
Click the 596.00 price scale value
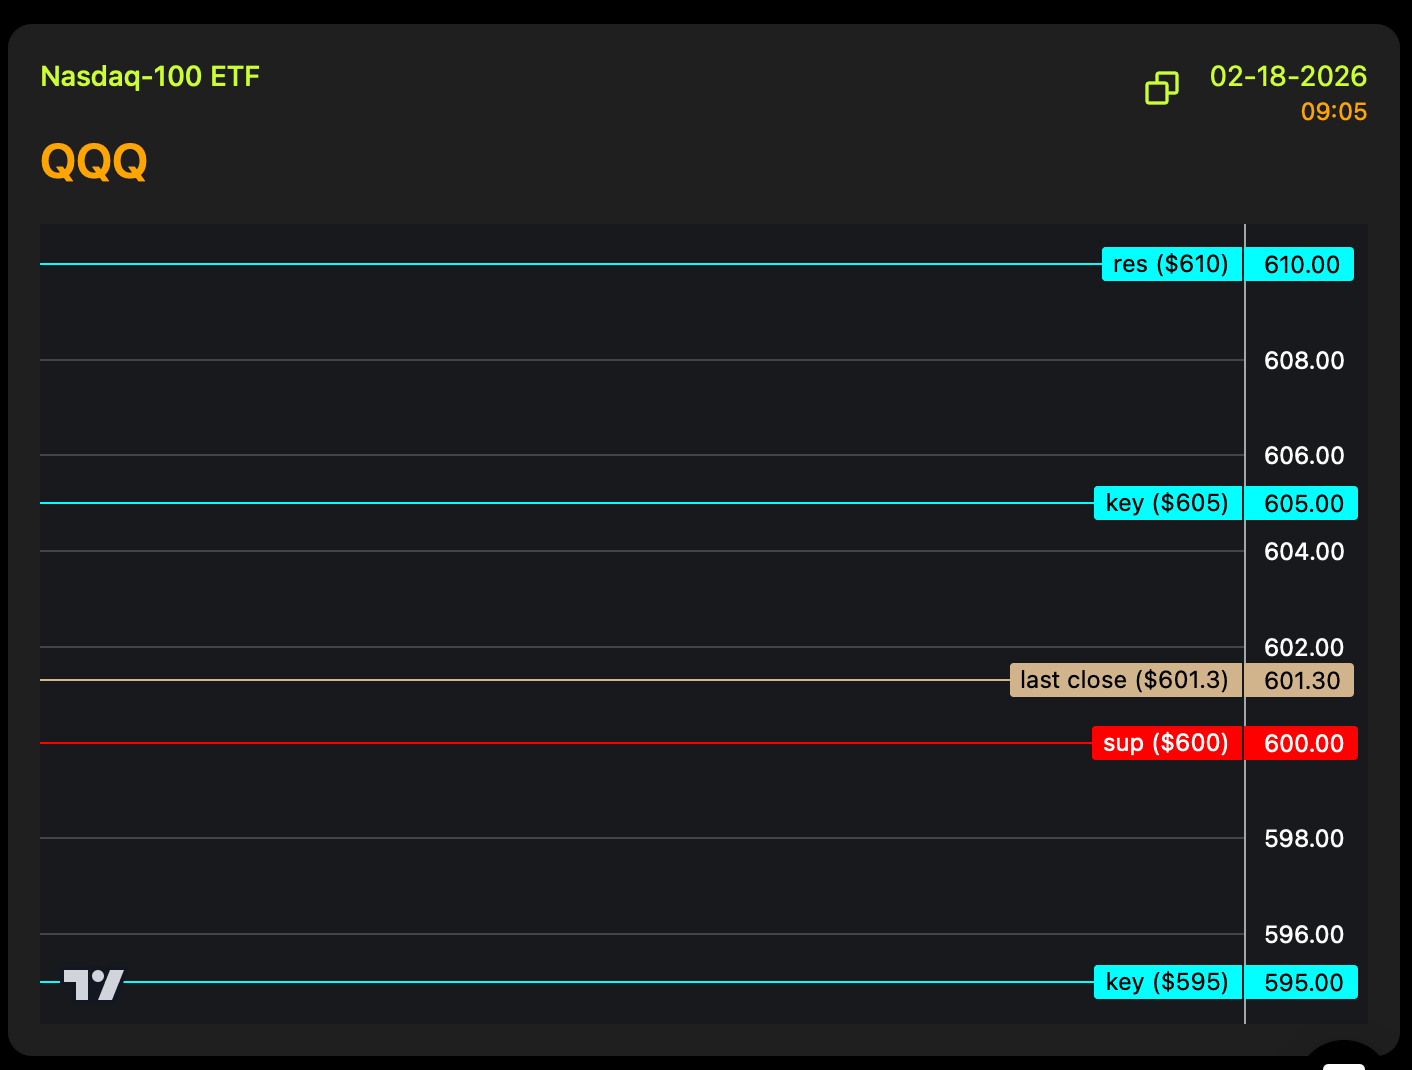[x=1304, y=935]
